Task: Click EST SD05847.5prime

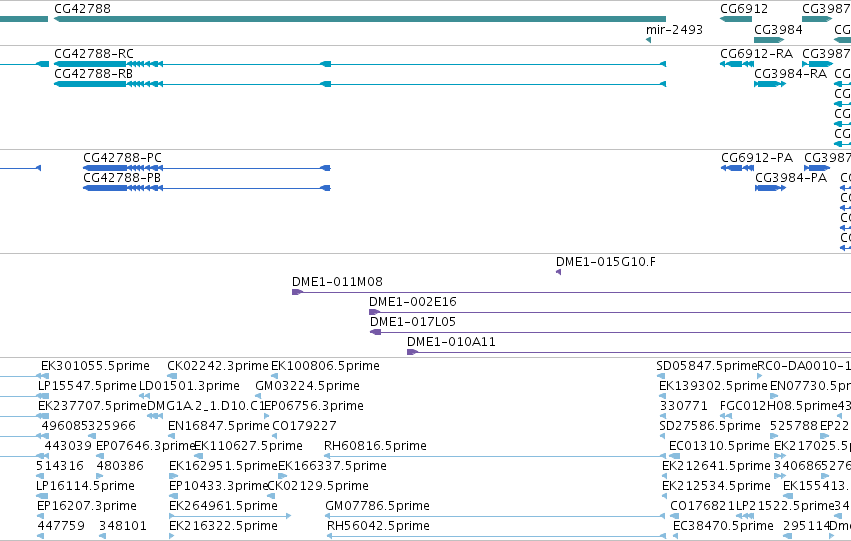Action: pyautogui.click(x=661, y=375)
